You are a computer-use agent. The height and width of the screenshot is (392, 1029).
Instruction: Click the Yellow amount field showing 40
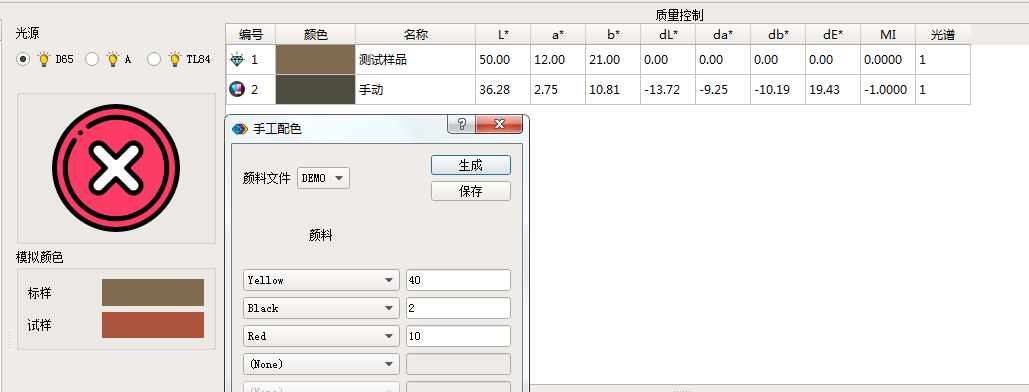click(x=458, y=280)
